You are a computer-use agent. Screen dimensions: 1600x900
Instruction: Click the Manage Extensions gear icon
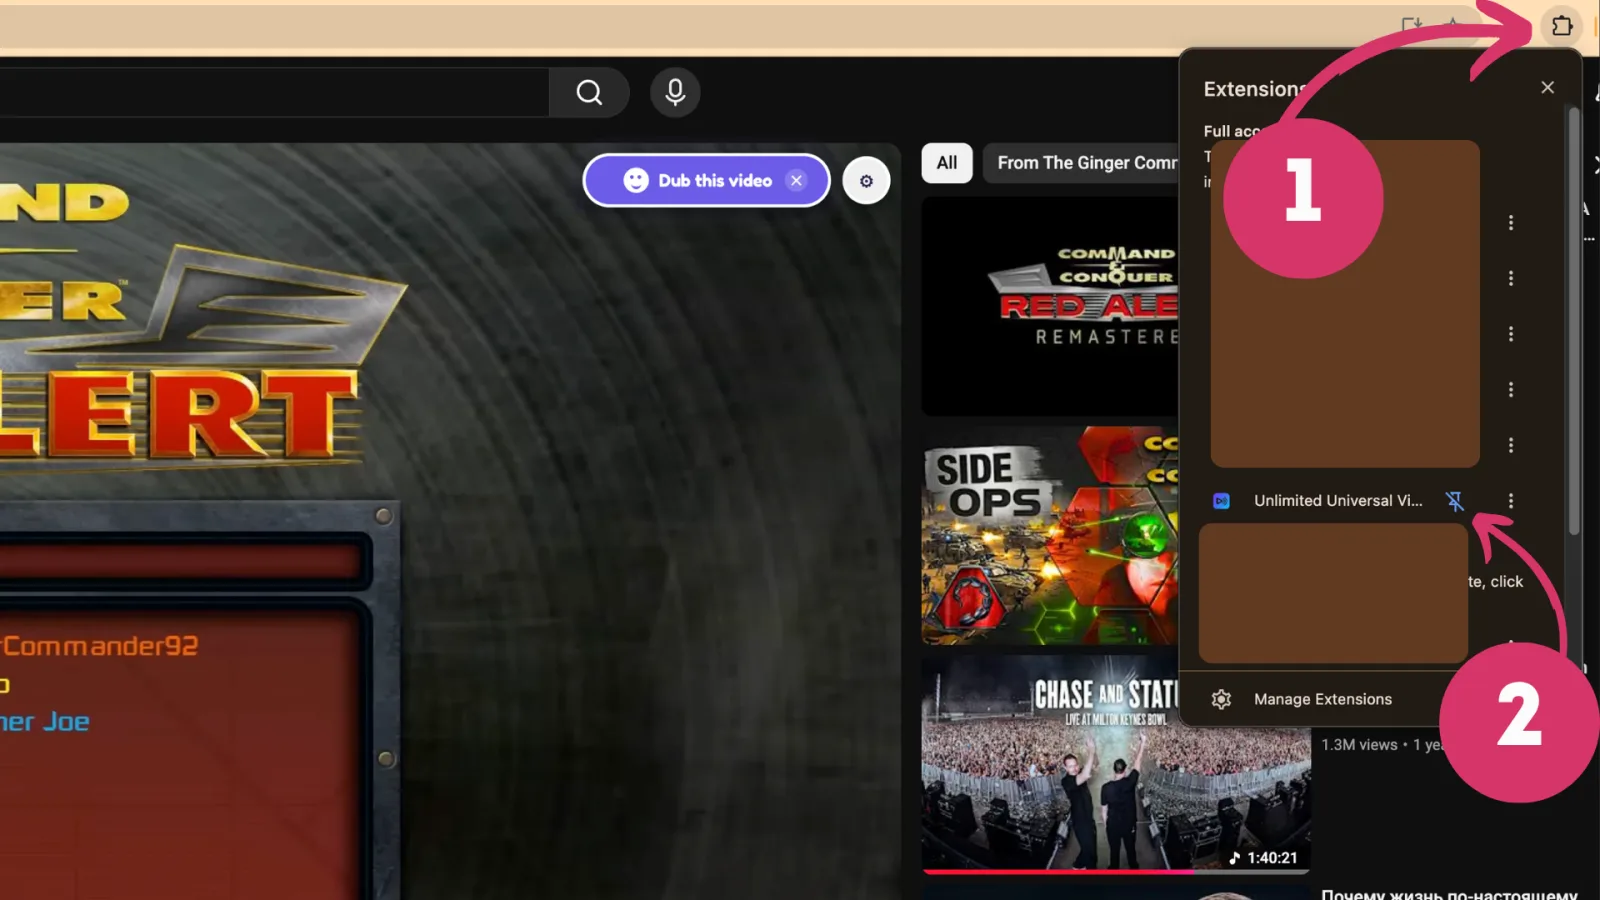1221,699
